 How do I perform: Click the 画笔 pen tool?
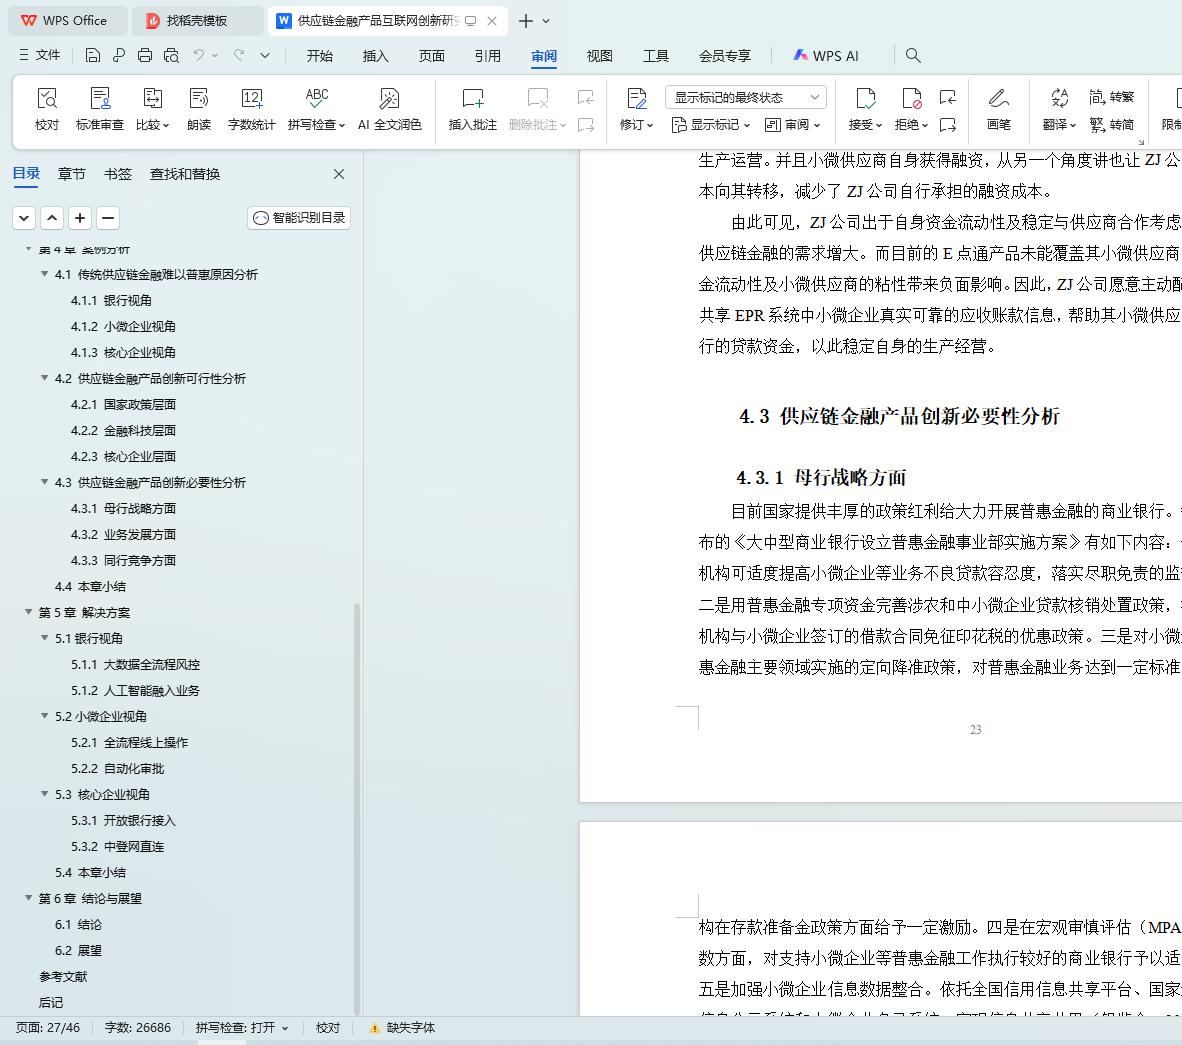coord(999,109)
